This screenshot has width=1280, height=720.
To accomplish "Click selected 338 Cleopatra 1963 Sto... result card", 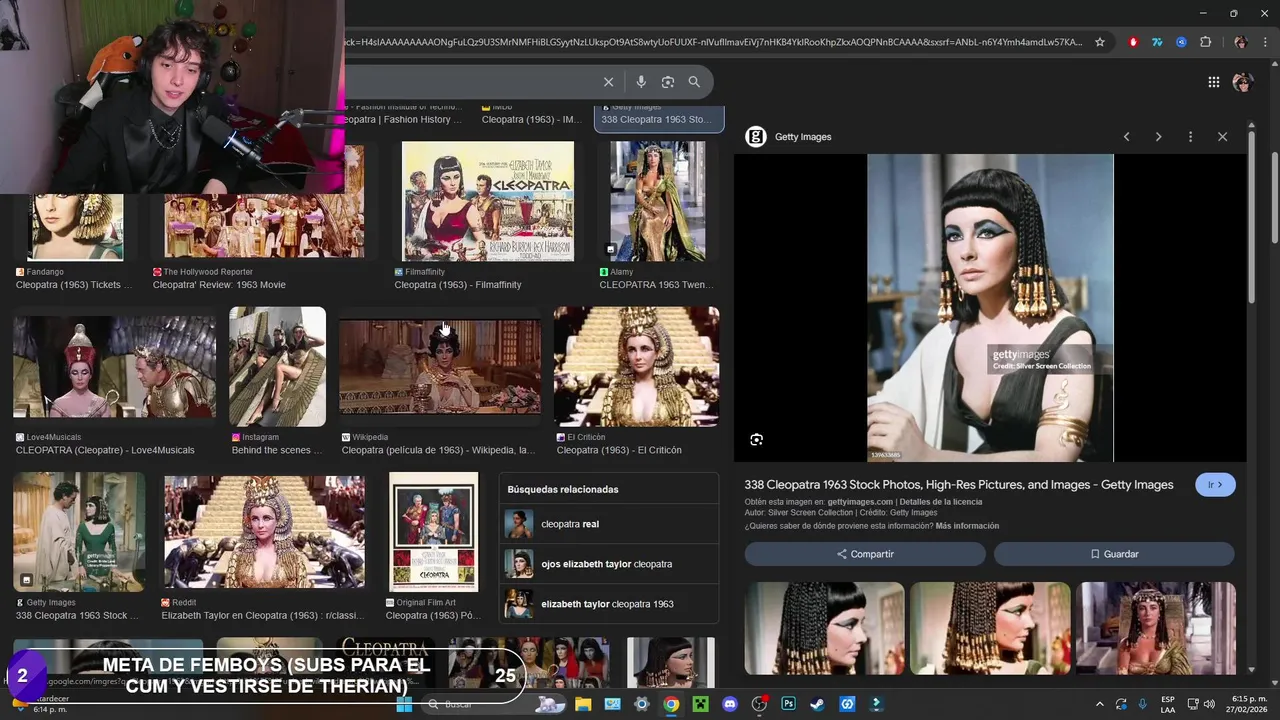I will coord(659,118).
